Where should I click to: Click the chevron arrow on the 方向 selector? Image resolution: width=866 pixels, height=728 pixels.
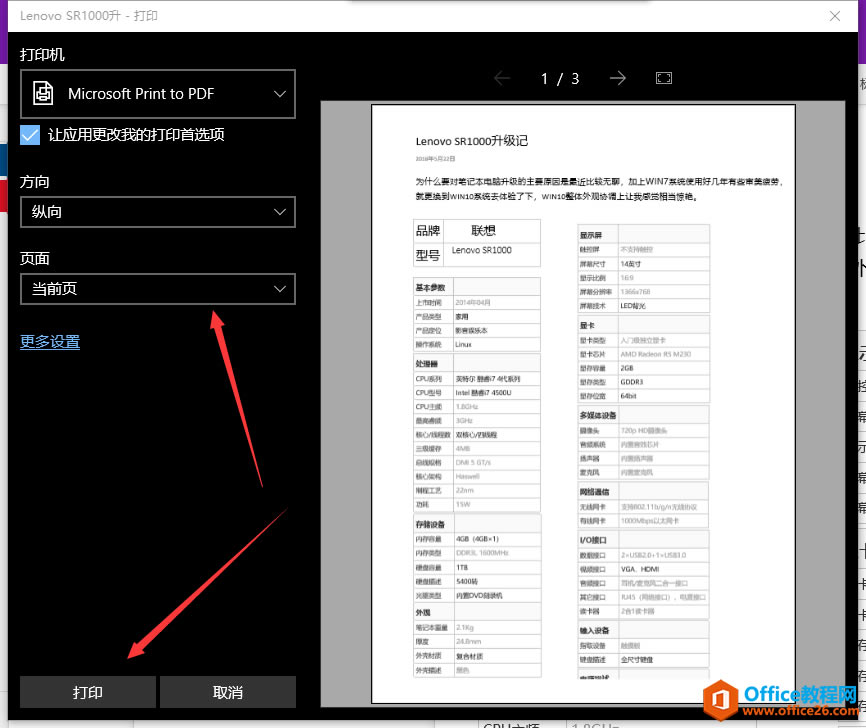click(x=281, y=212)
